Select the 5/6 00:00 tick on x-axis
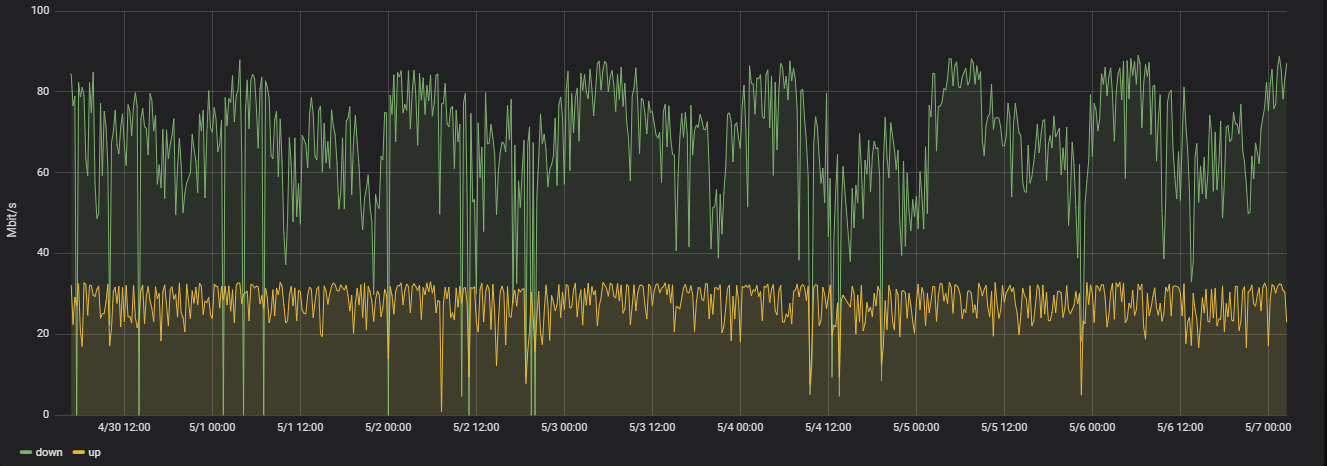1327x466 pixels. [x=1092, y=427]
